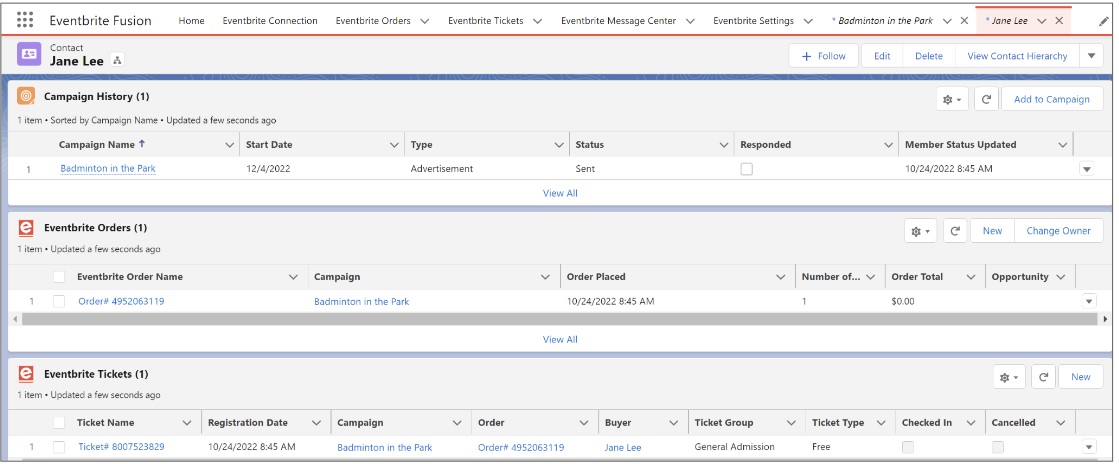Image resolution: width=1119 pixels, height=464 pixels.
Task: Open more actions dropdown next to View Contact Hierarchy
Action: 1091,56
